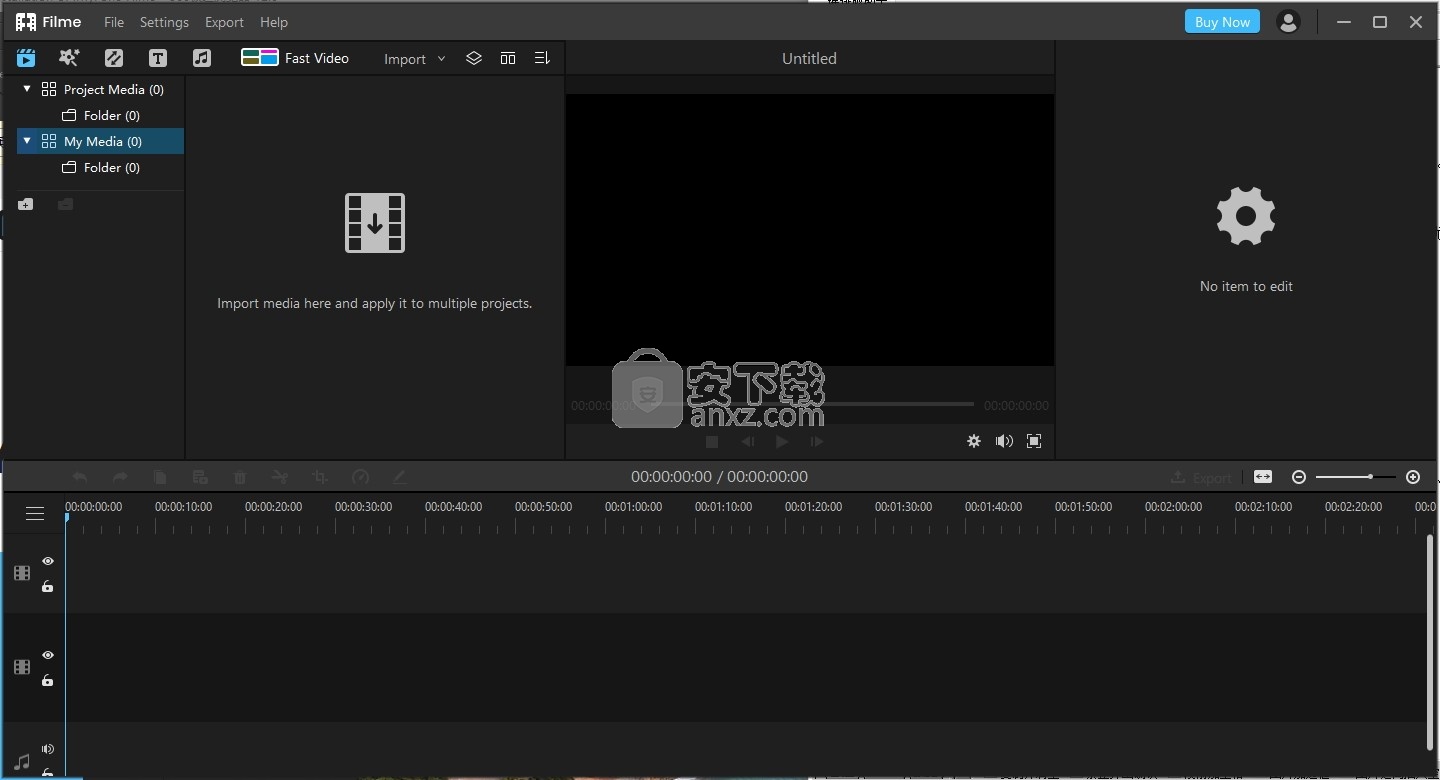Play the preview video
Viewport: 1440px width, 780px height.
click(x=782, y=441)
